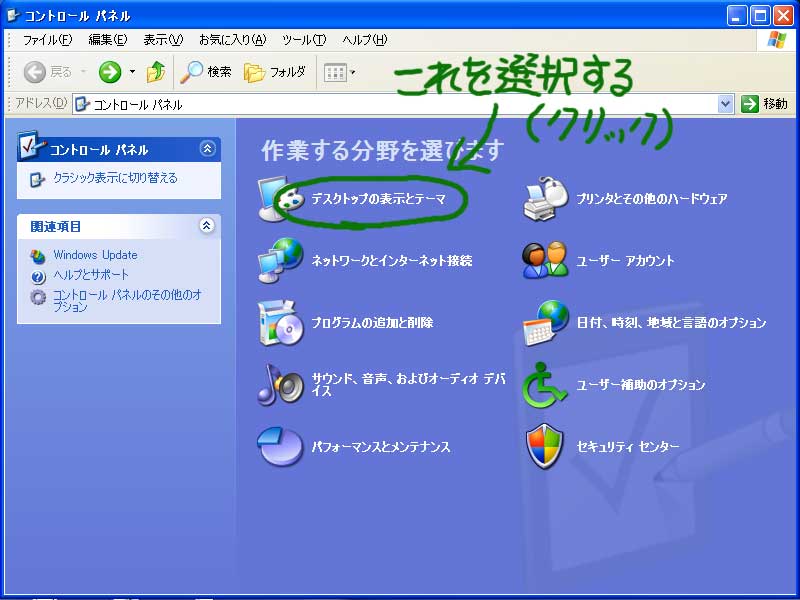
Task: Open the ファイル(F) menu
Action: point(47,40)
